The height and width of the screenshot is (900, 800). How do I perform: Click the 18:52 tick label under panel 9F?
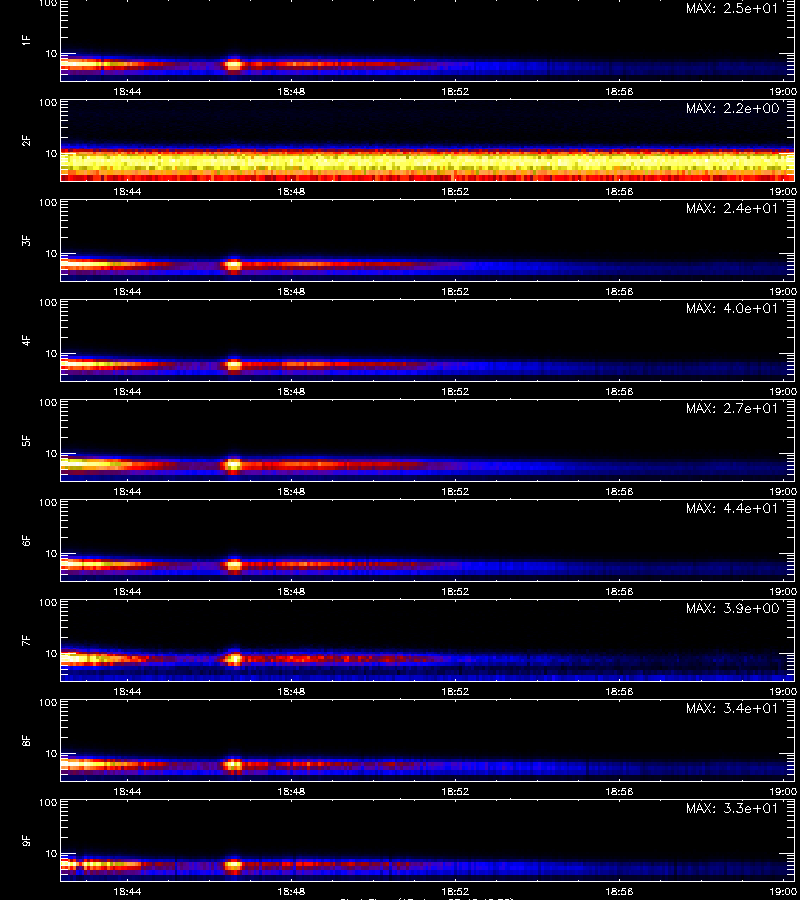[x=455, y=891]
